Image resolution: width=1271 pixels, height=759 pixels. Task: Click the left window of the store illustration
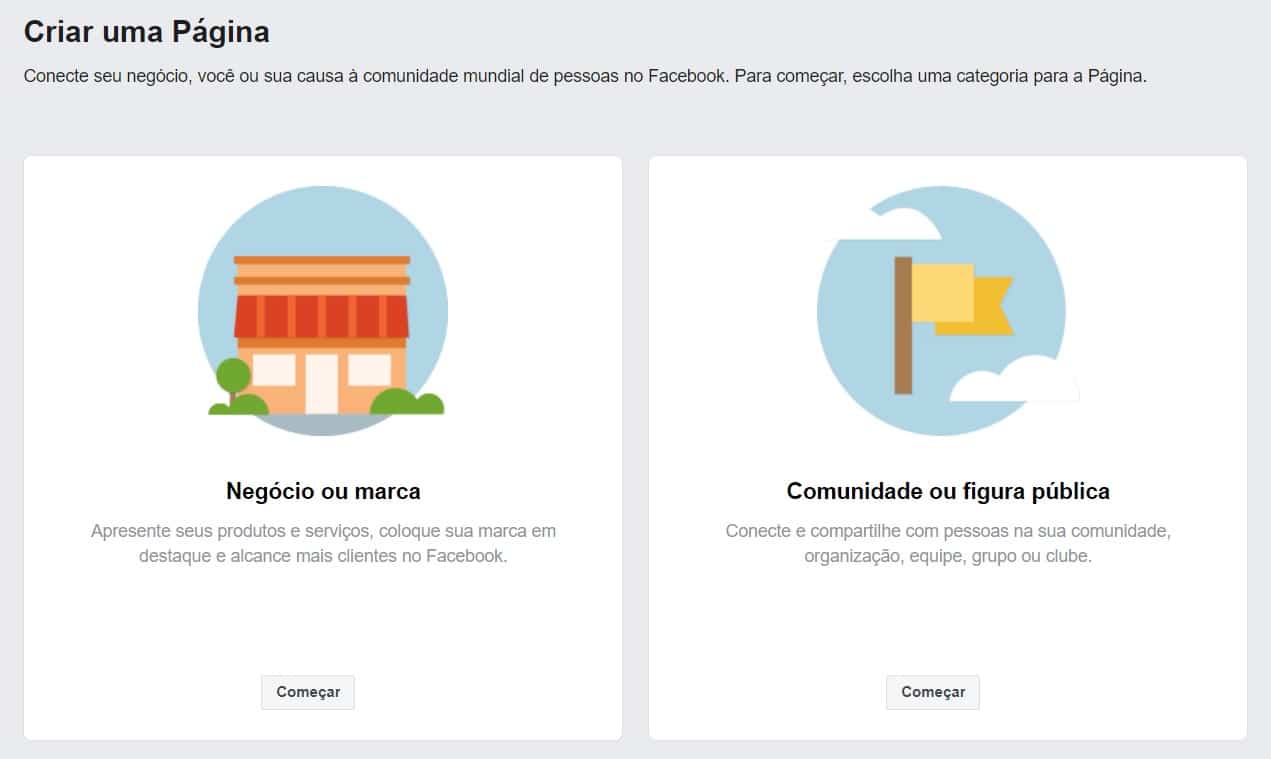(274, 369)
